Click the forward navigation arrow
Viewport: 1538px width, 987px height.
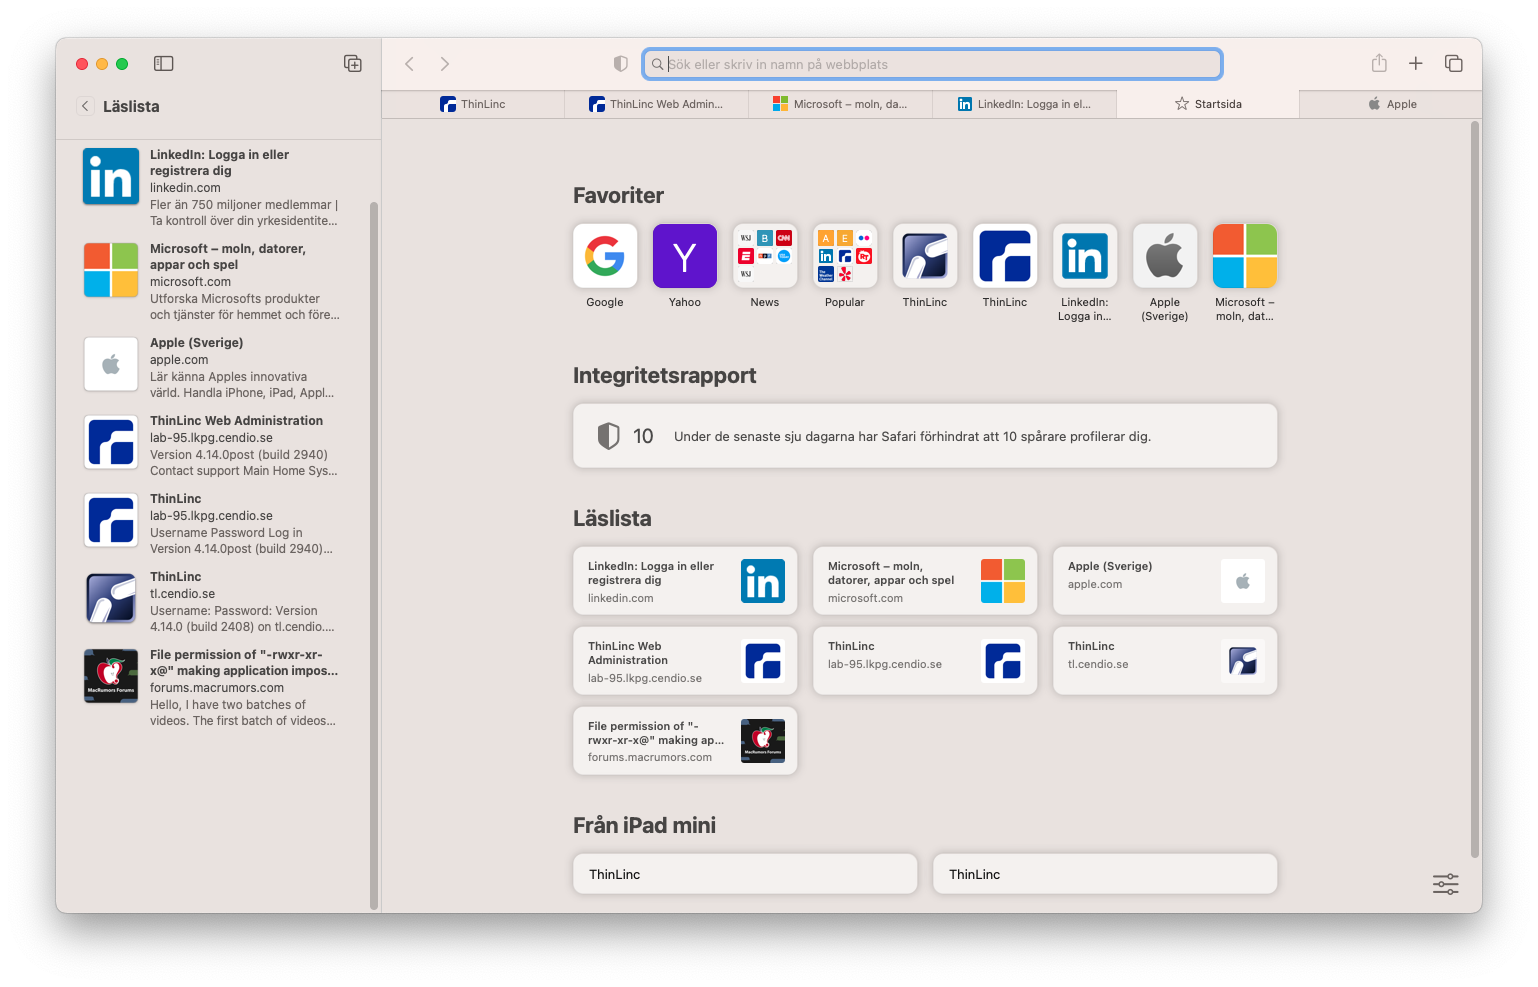[x=445, y=64]
